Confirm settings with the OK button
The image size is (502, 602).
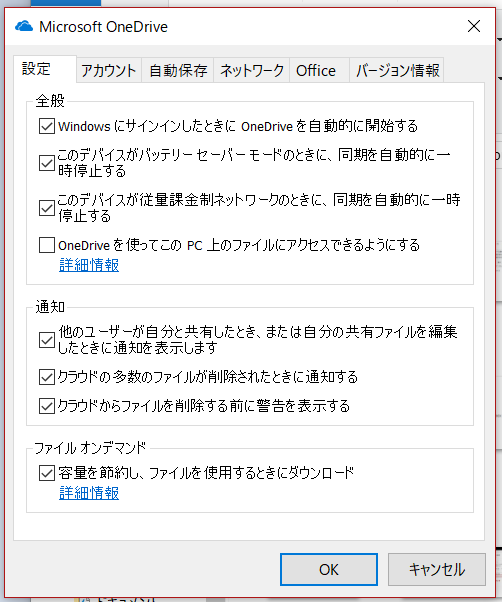(329, 569)
